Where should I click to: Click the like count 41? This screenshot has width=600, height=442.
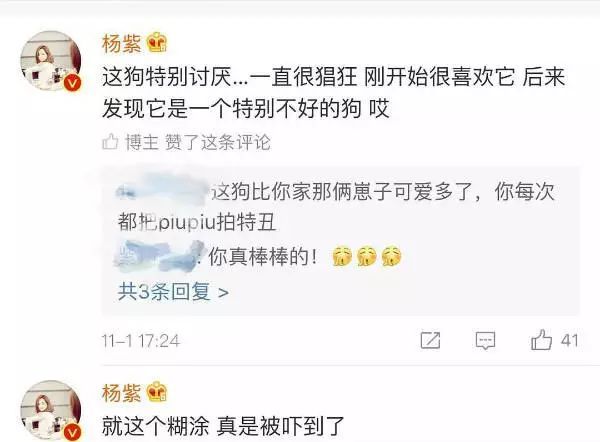pos(569,340)
